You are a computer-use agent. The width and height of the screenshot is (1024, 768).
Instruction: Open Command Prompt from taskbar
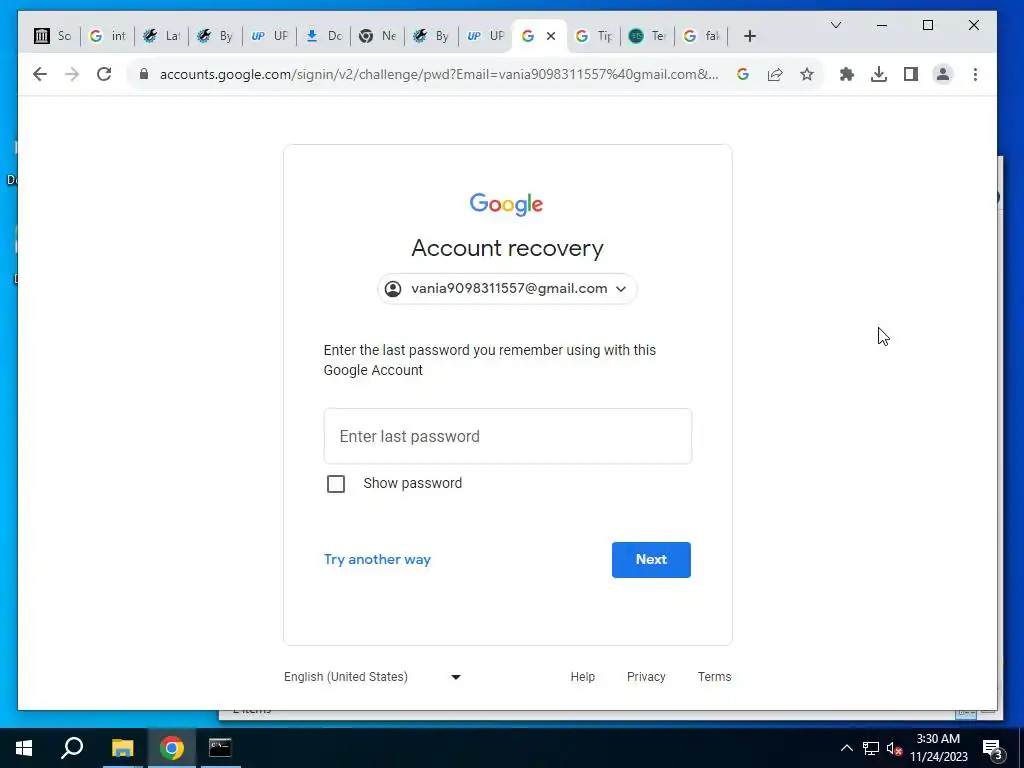click(x=220, y=748)
